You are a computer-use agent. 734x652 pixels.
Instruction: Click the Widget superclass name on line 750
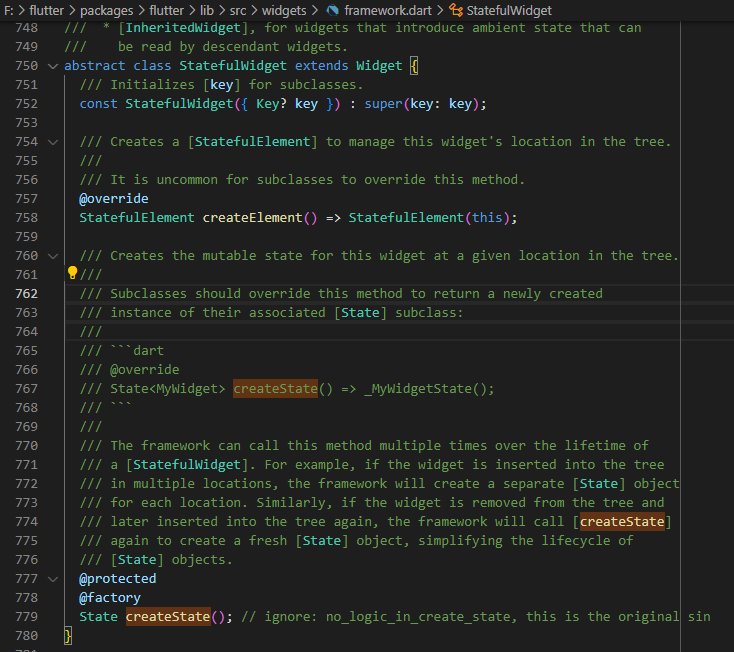379,66
